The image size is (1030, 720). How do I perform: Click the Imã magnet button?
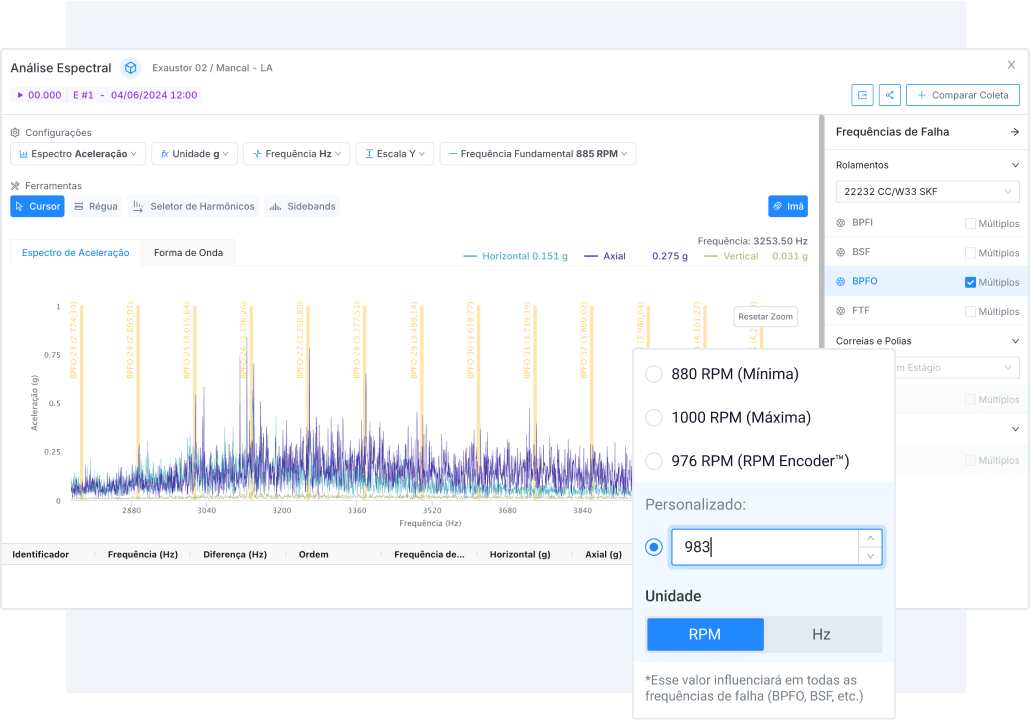pos(787,206)
